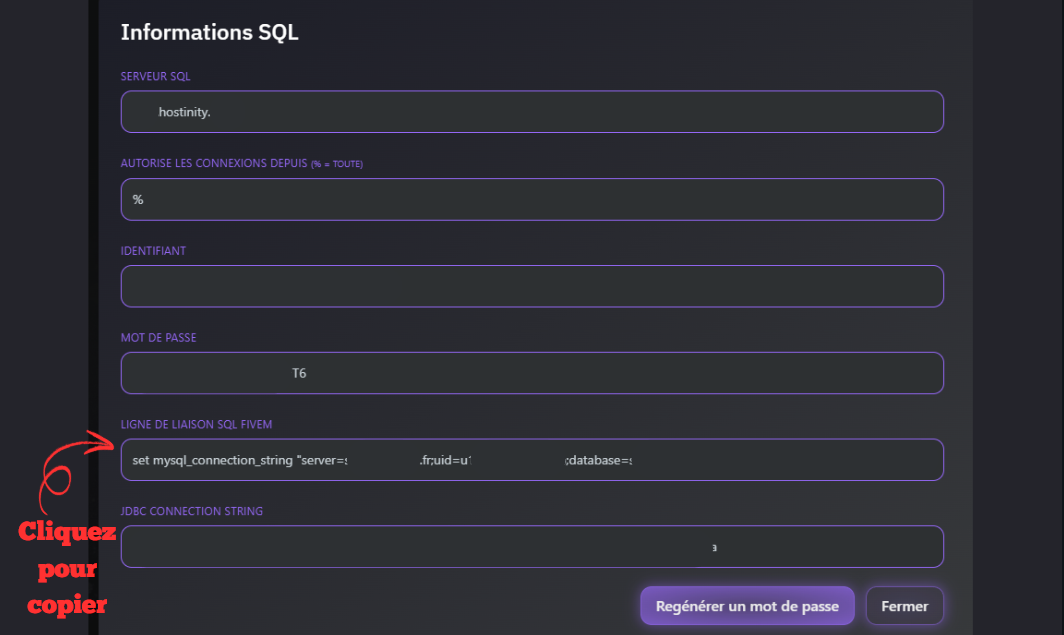
Task: Copy the FiveM mysql_connection_string line
Action: click(531, 460)
